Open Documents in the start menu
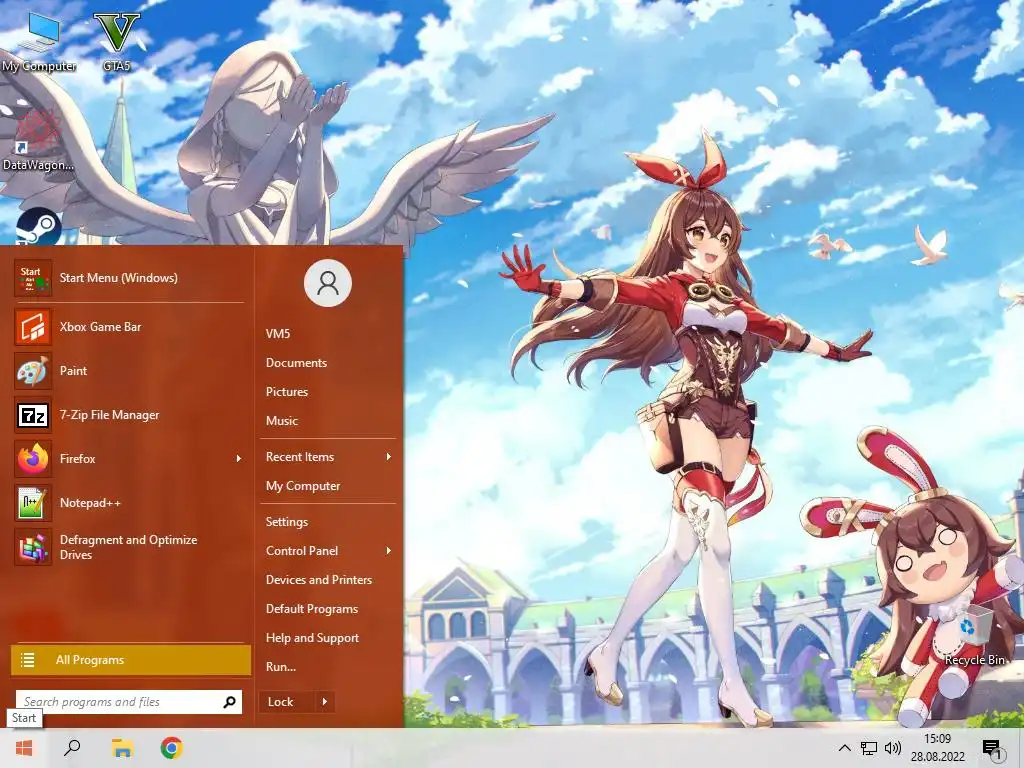 pos(296,363)
